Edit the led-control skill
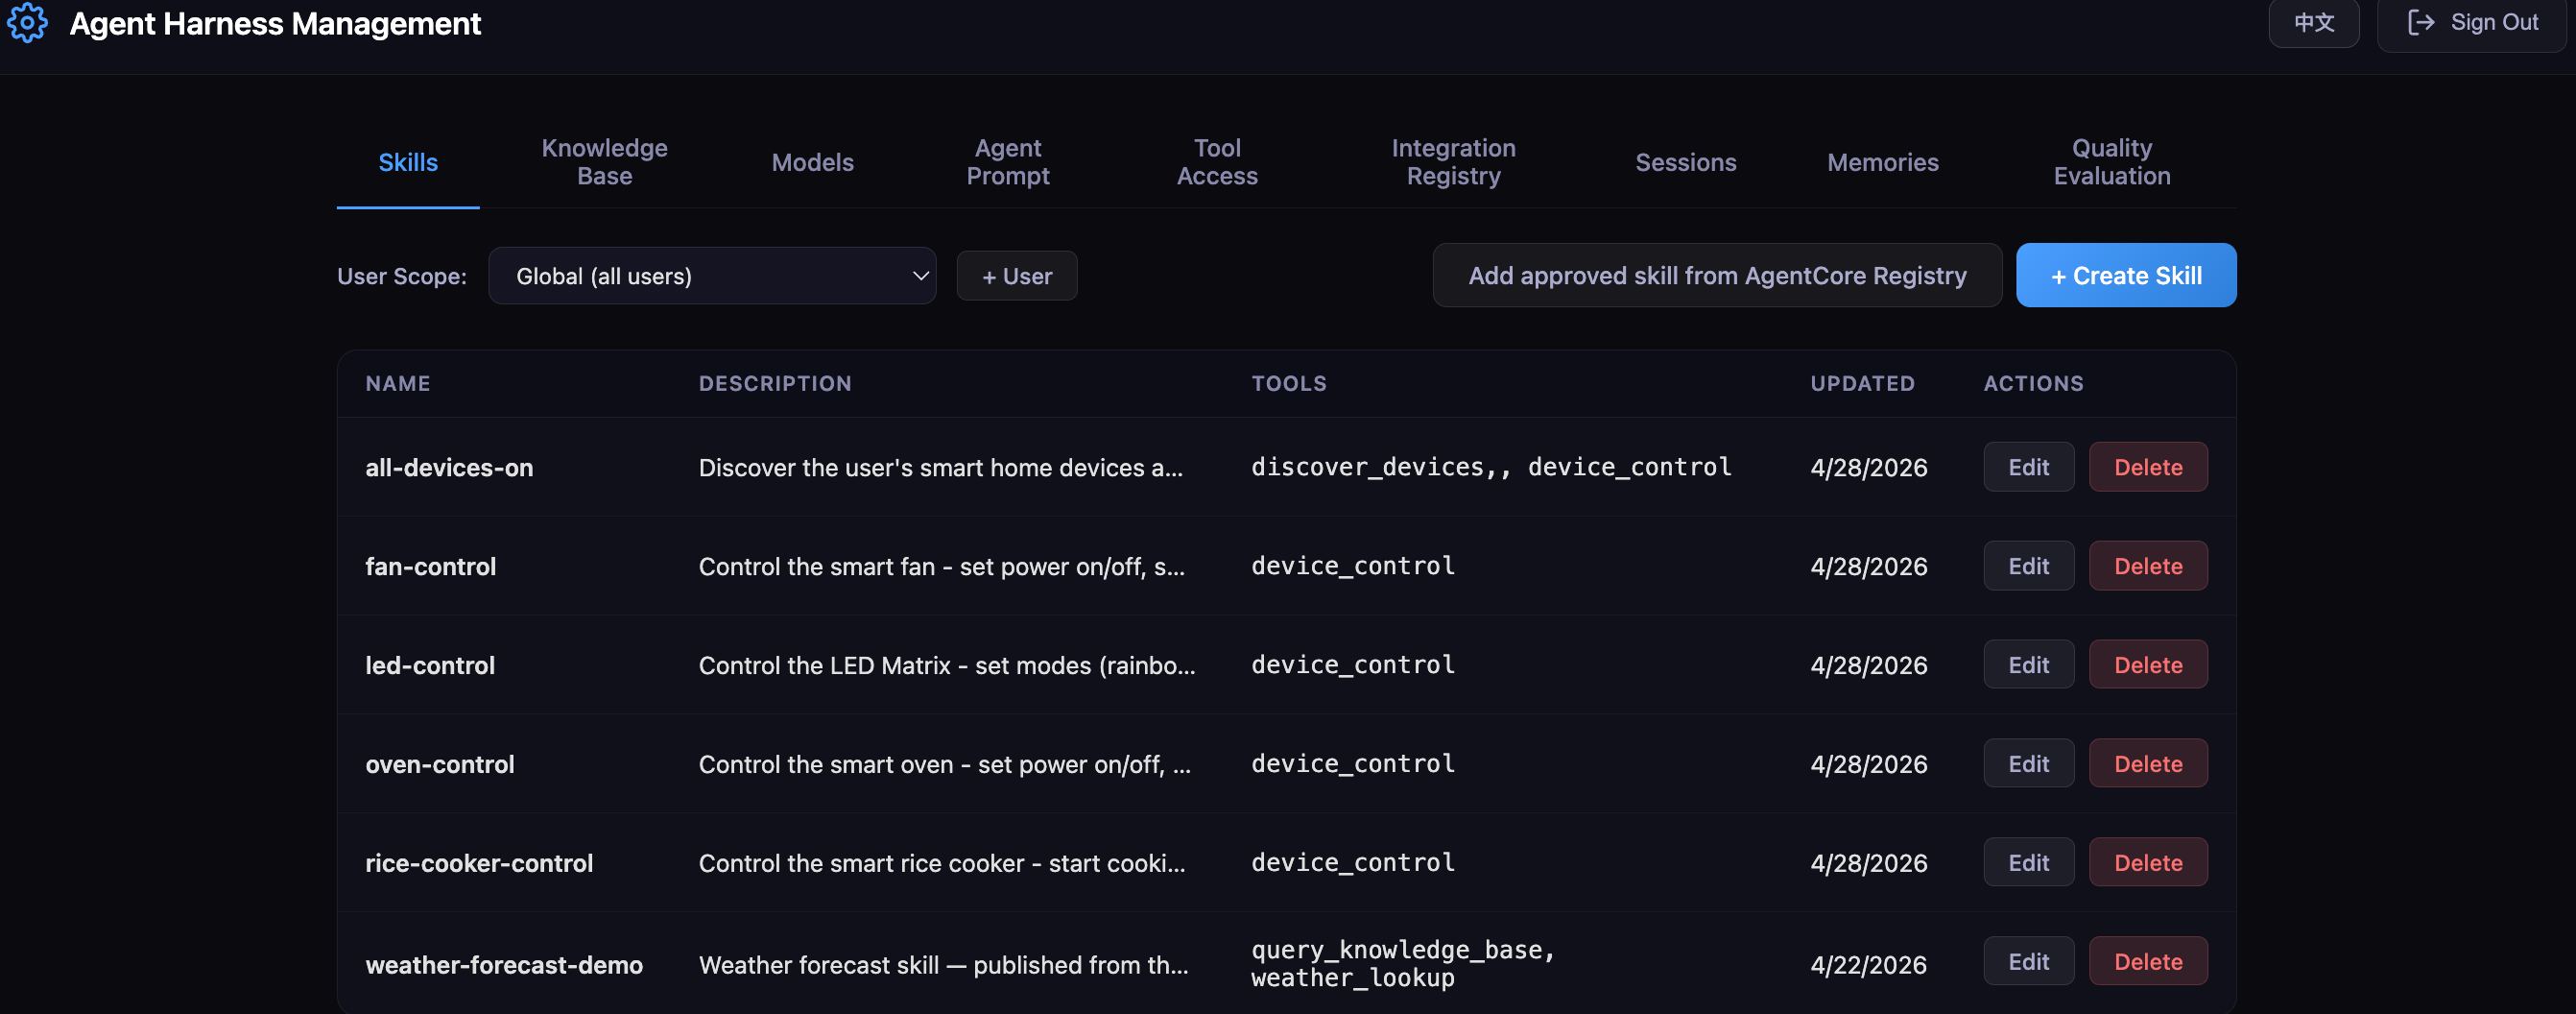2576x1014 pixels. 2028,665
